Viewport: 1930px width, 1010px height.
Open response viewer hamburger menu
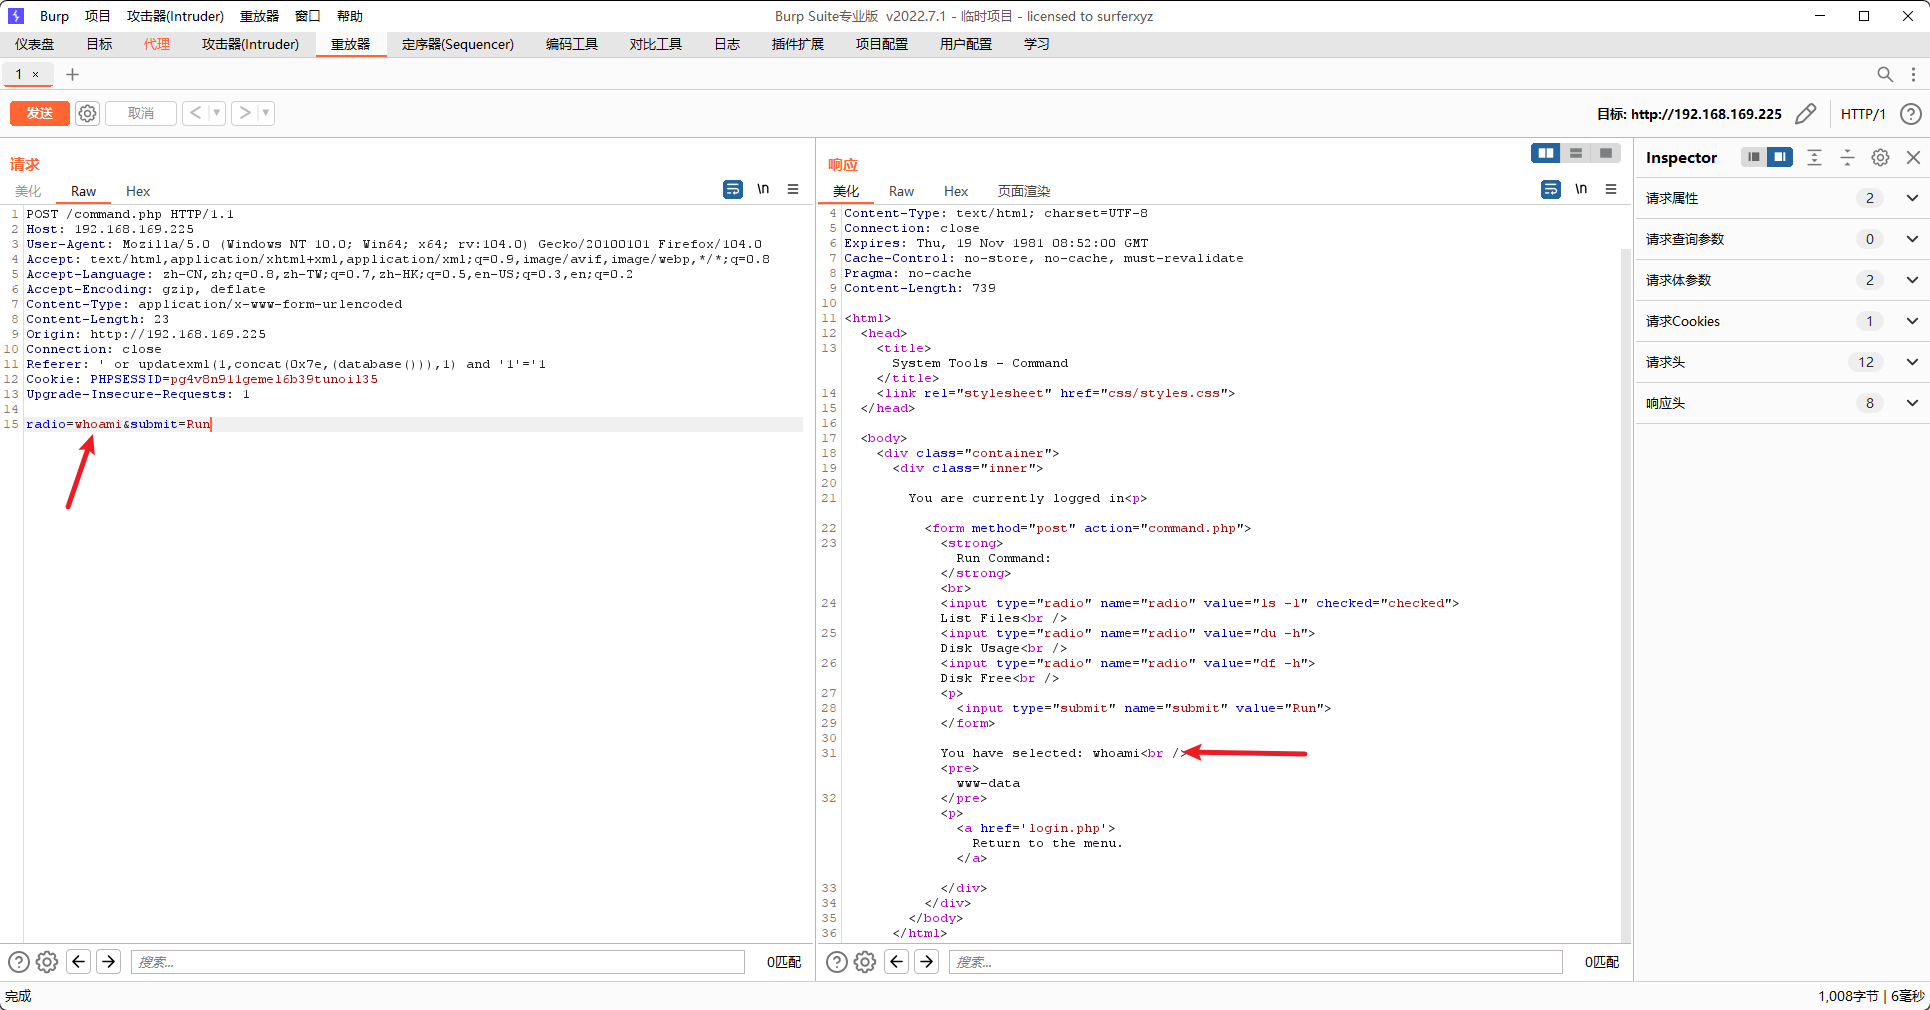1611,189
